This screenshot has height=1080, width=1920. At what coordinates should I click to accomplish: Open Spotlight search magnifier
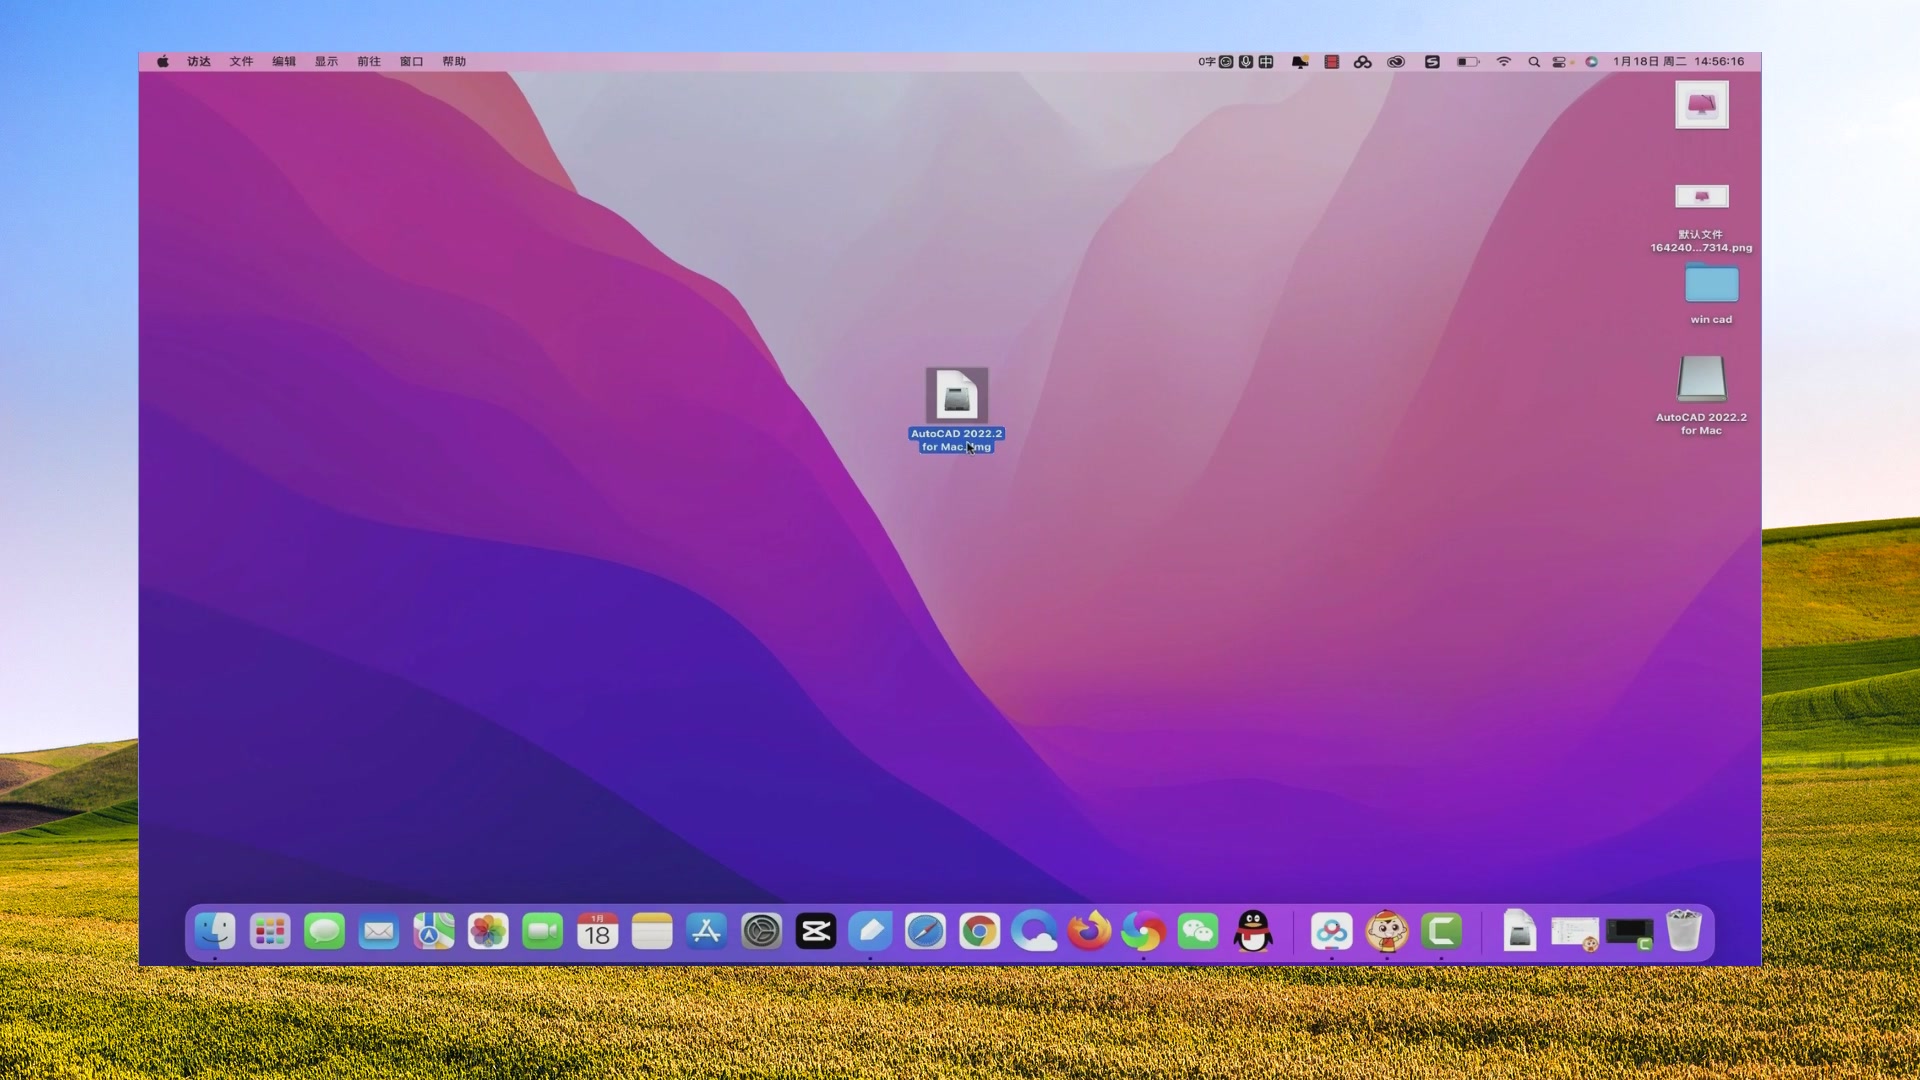(x=1534, y=62)
